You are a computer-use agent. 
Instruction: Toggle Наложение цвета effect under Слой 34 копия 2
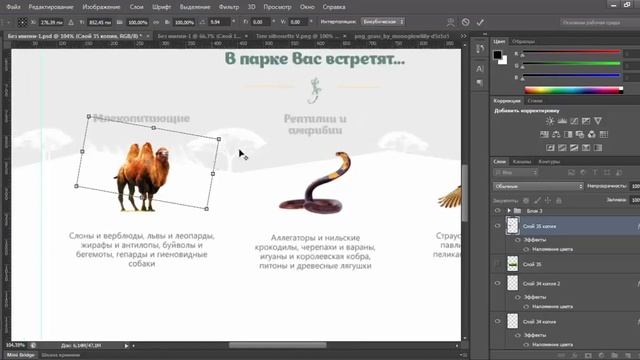pyautogui.click(x=526, y=307)
